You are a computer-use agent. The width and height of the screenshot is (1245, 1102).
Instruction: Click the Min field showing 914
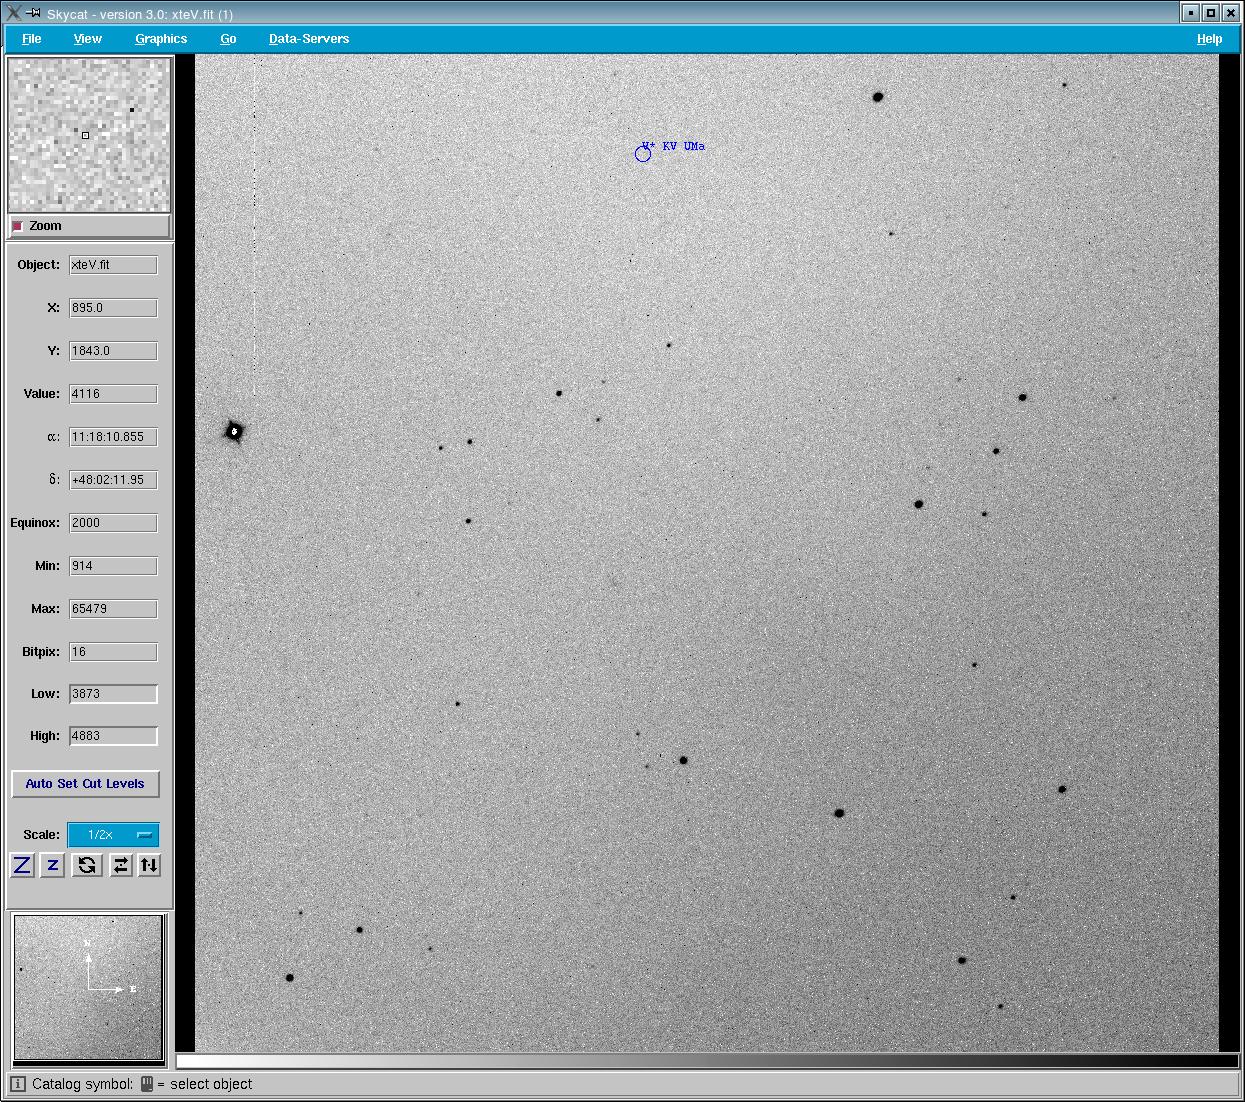tap(113, 566)
